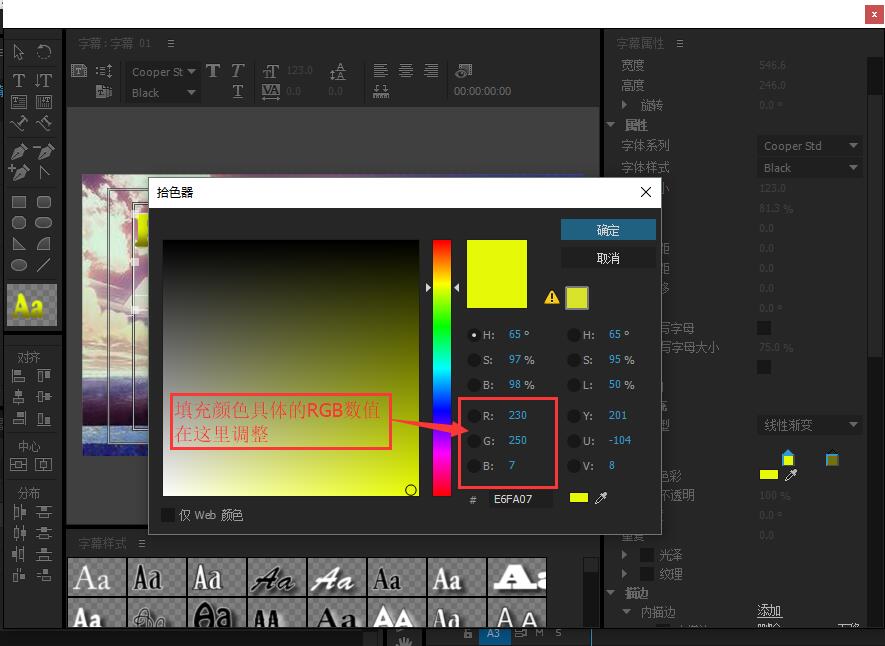Select the Path Type tool

tap(19, 122)
